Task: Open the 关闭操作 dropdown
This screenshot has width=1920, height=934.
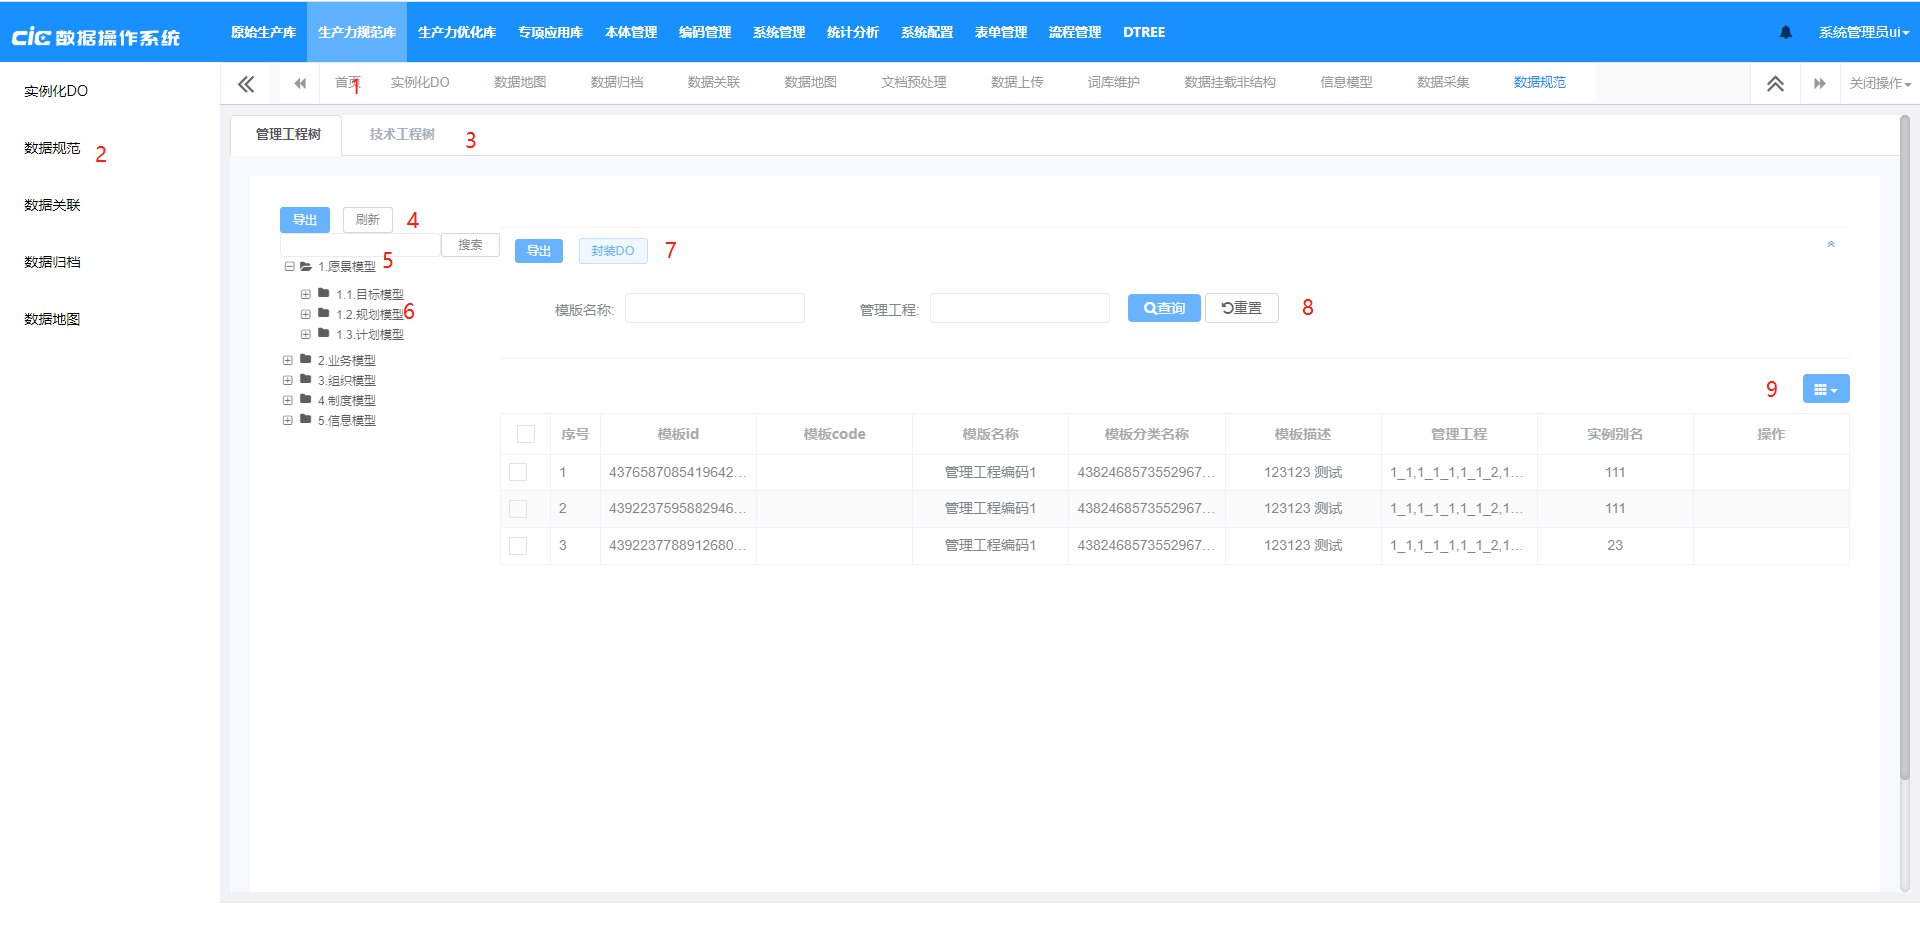Action: click(1879, 84)
